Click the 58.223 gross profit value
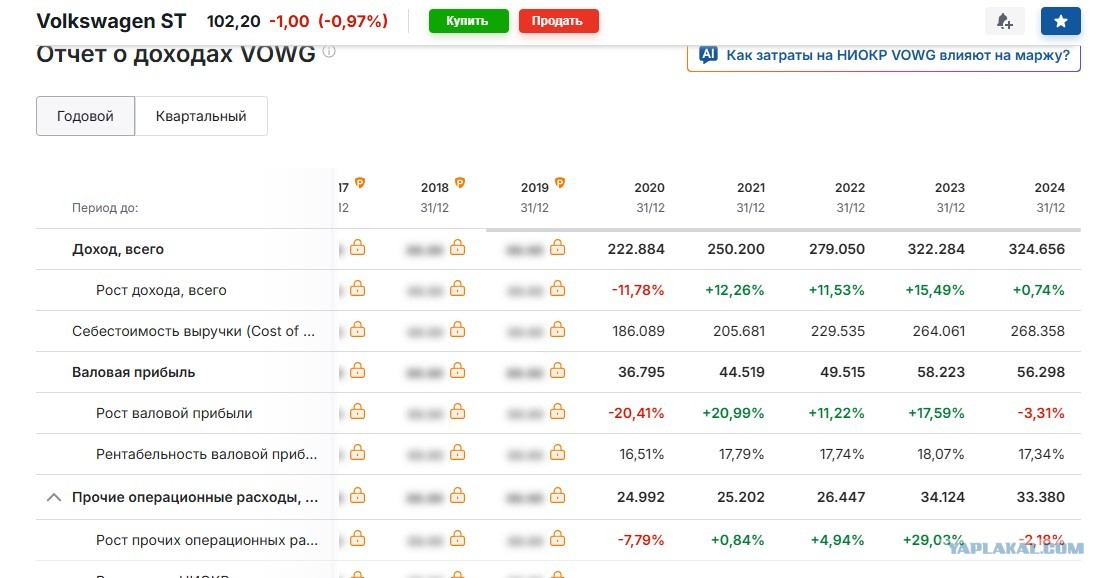1110x578 pixels. pyautogui.click(x=941, y=373)
